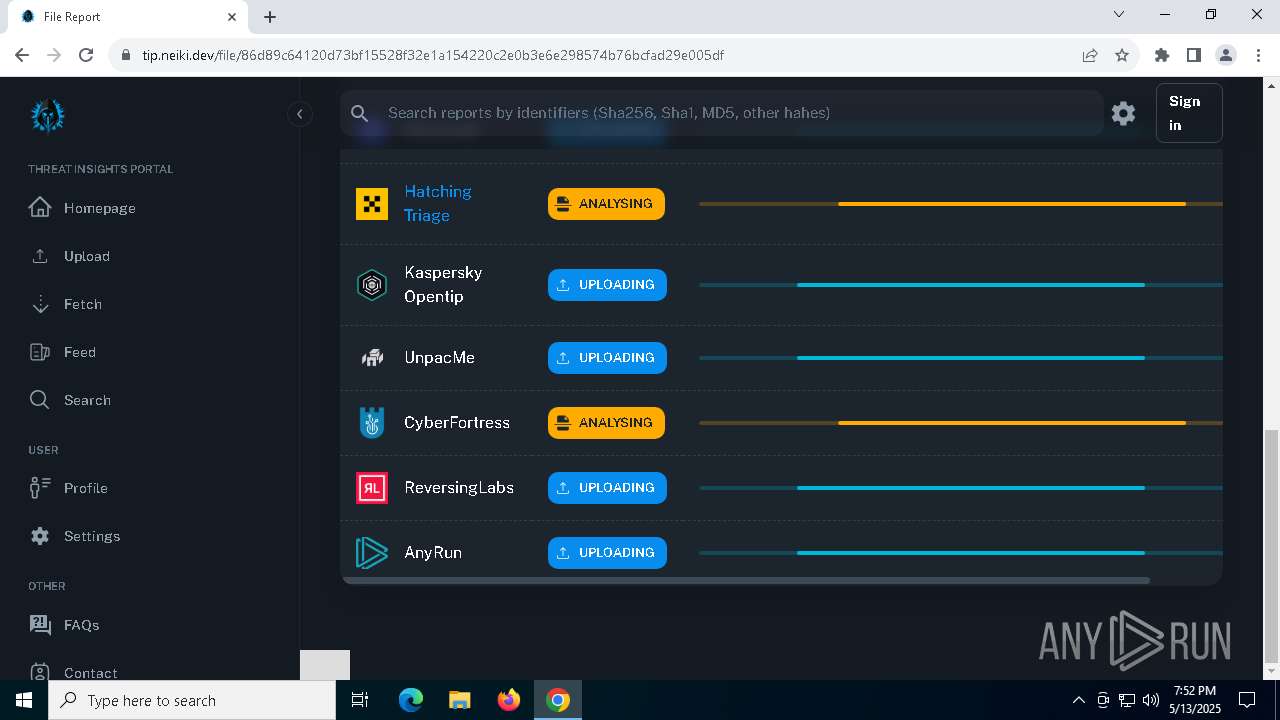Viewport: 1280px width, 720px height.
Task: Click the Upload arrow icon in sidebar
Action: 40,256
